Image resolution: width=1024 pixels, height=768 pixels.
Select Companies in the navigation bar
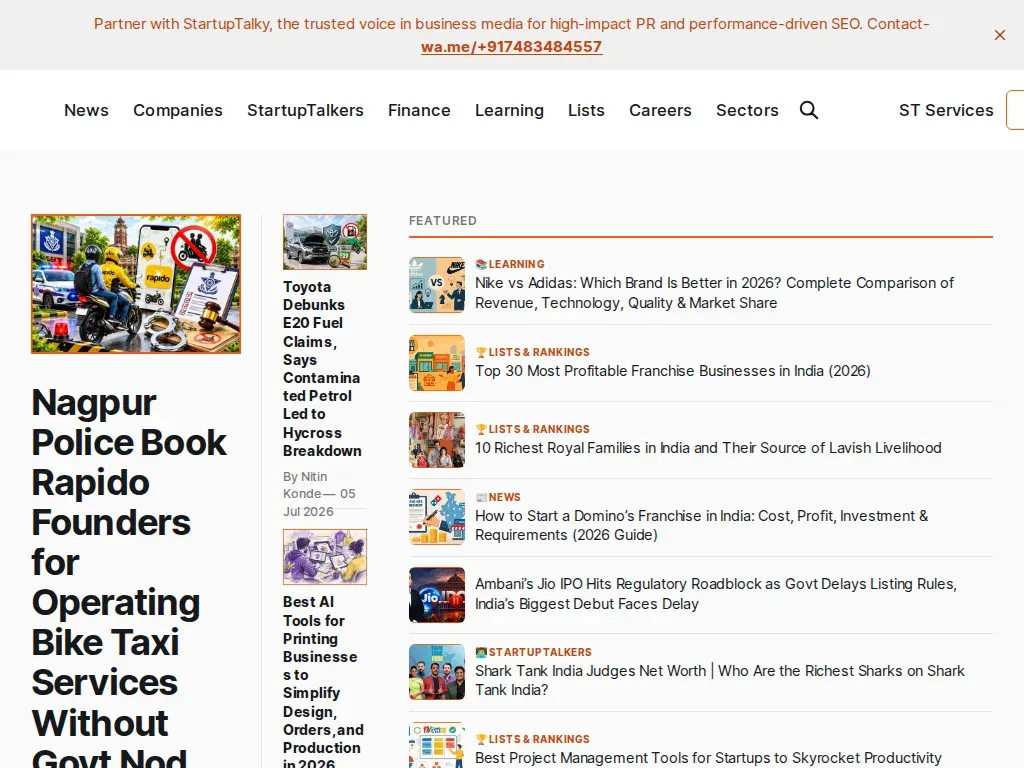[x=178, y=110]
